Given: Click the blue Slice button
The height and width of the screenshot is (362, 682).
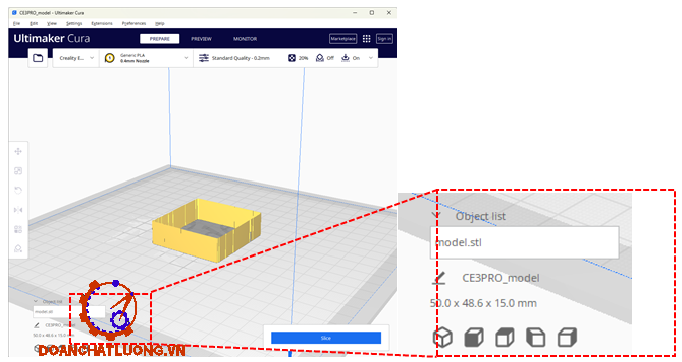Looking at the screenshot, I should click(x=326, y=338).
